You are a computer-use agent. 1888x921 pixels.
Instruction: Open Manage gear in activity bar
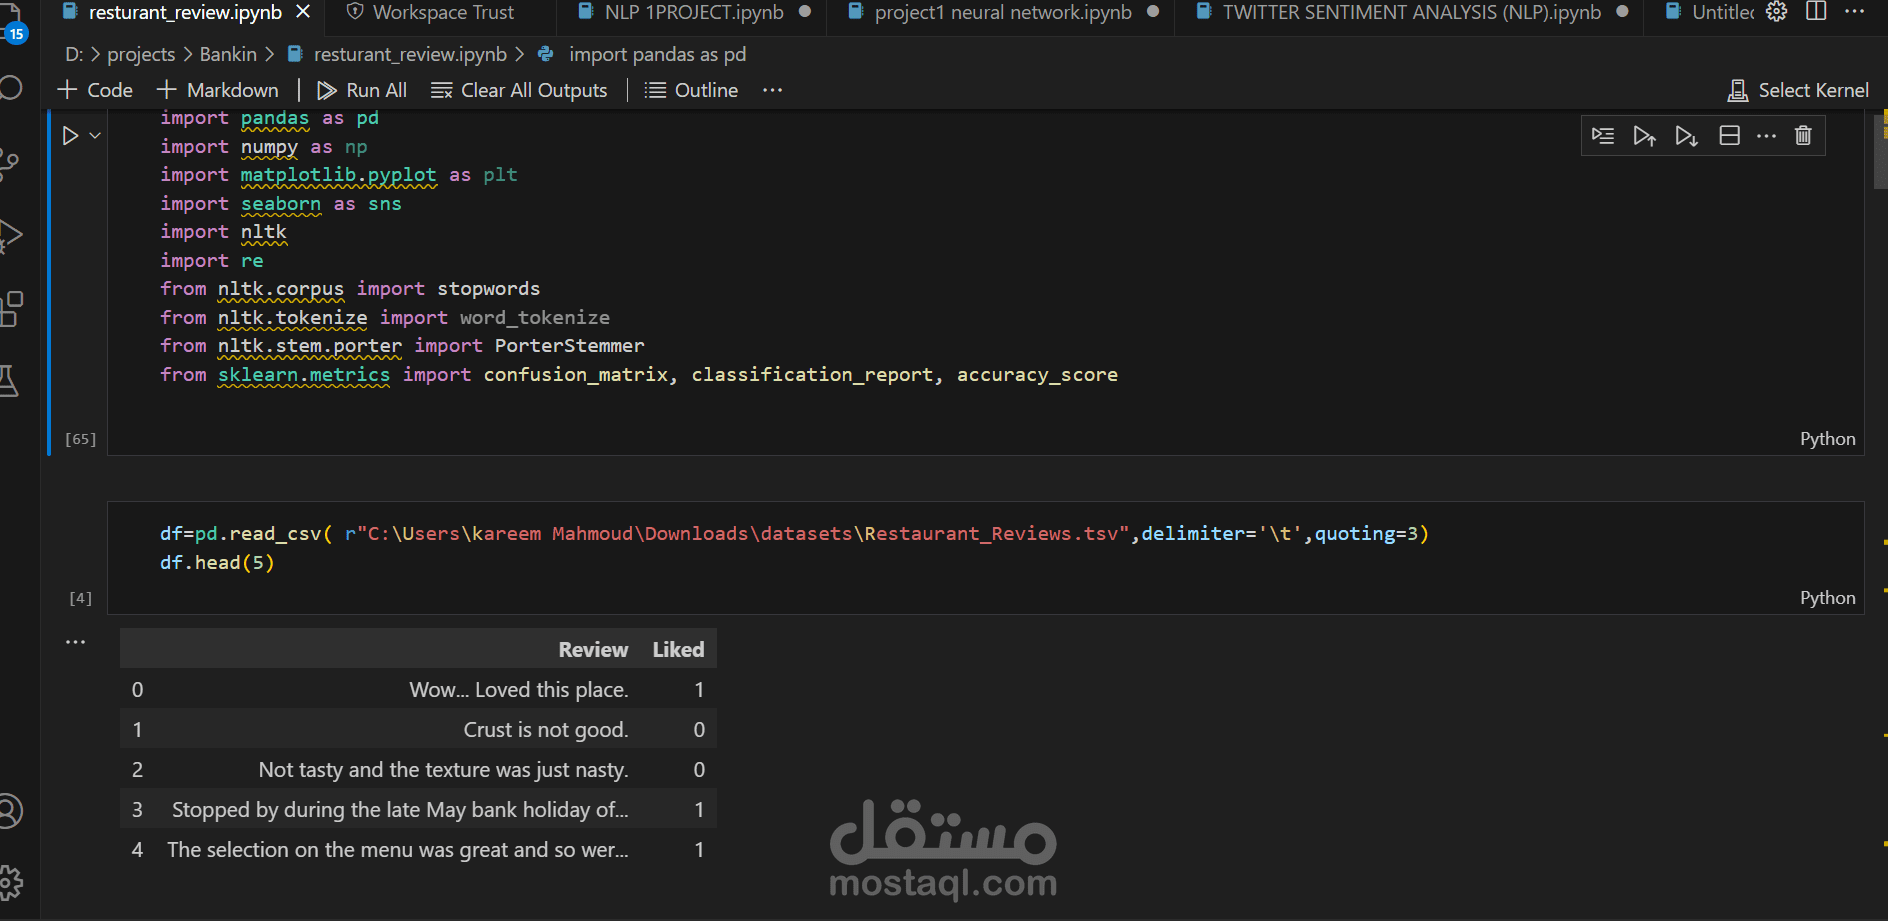pos(10,882)
